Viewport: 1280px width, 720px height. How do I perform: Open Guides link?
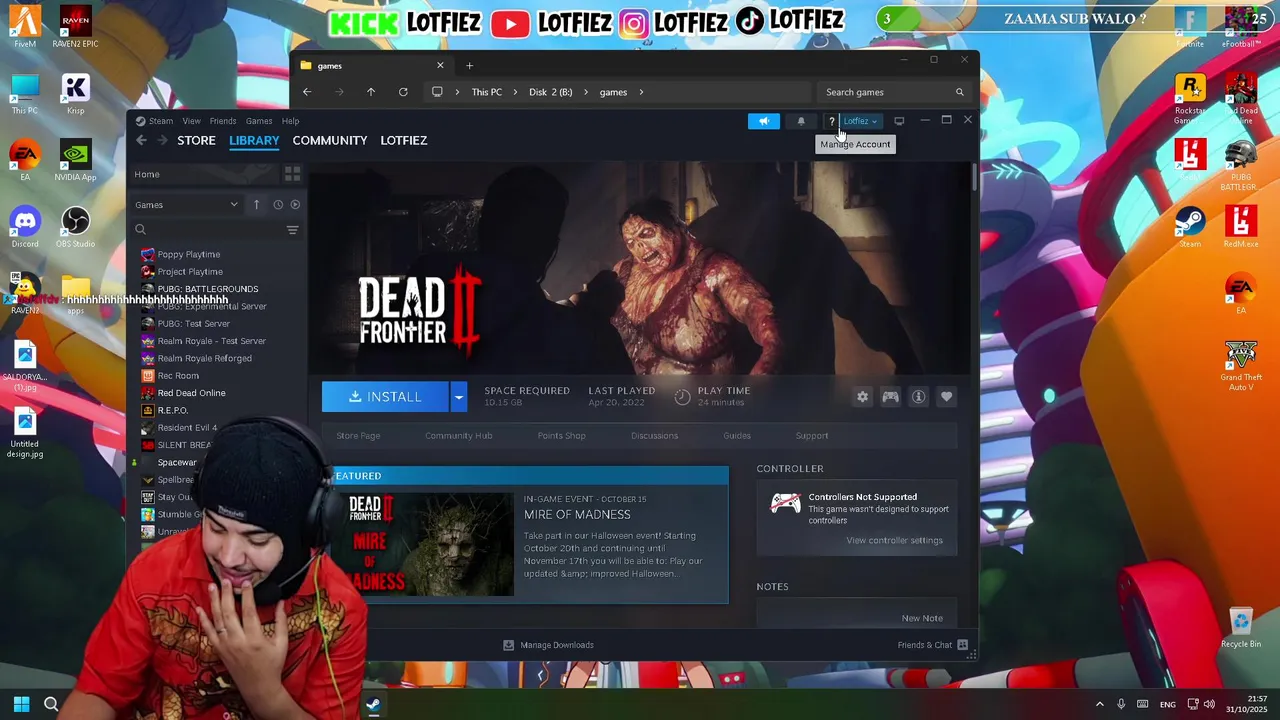click(x=737, y=436)
